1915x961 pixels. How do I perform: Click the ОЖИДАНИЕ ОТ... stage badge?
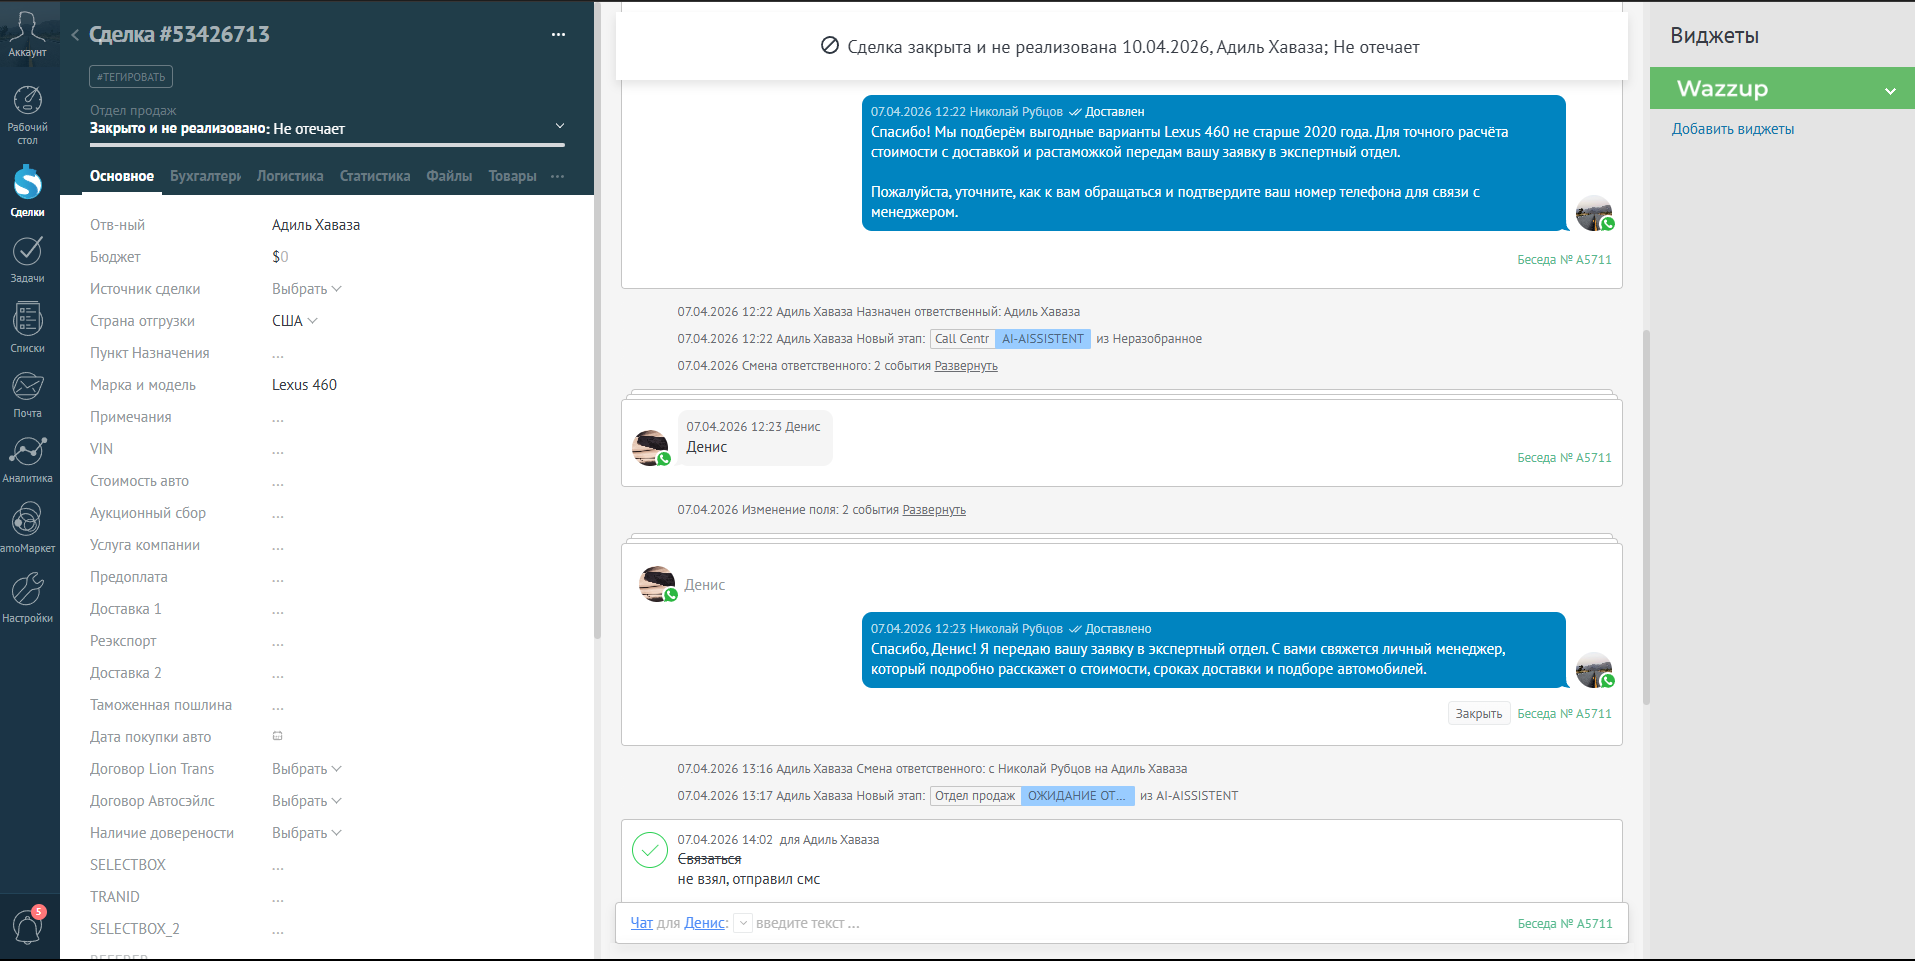pos(1077,796)
